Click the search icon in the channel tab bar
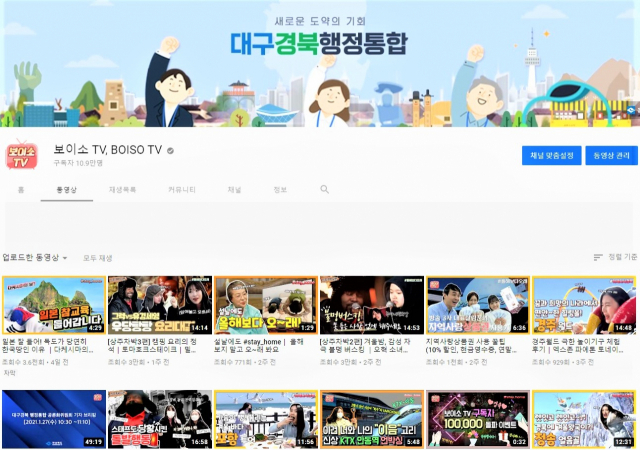This screenshot has height=450, width=640. [324, 189]
